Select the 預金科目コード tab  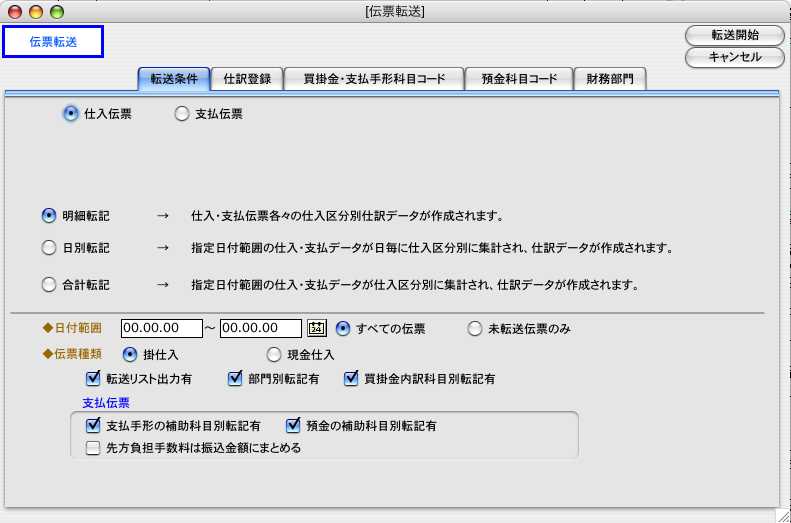point(521,79)
